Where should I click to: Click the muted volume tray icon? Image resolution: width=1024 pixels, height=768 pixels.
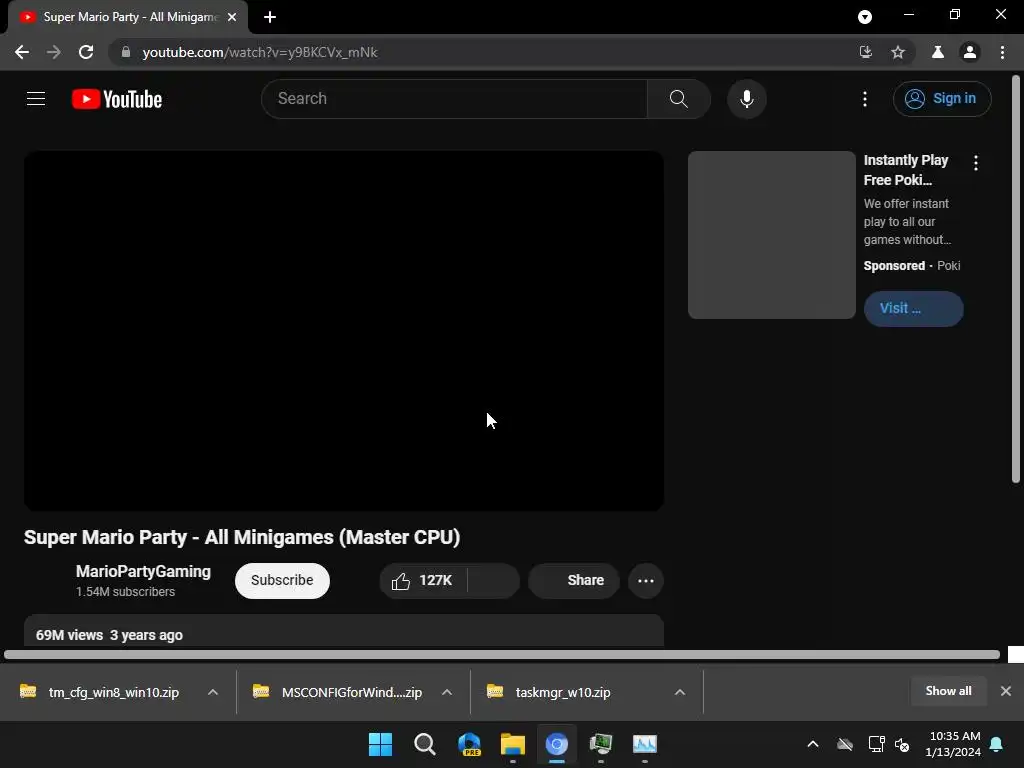point(902,744)
